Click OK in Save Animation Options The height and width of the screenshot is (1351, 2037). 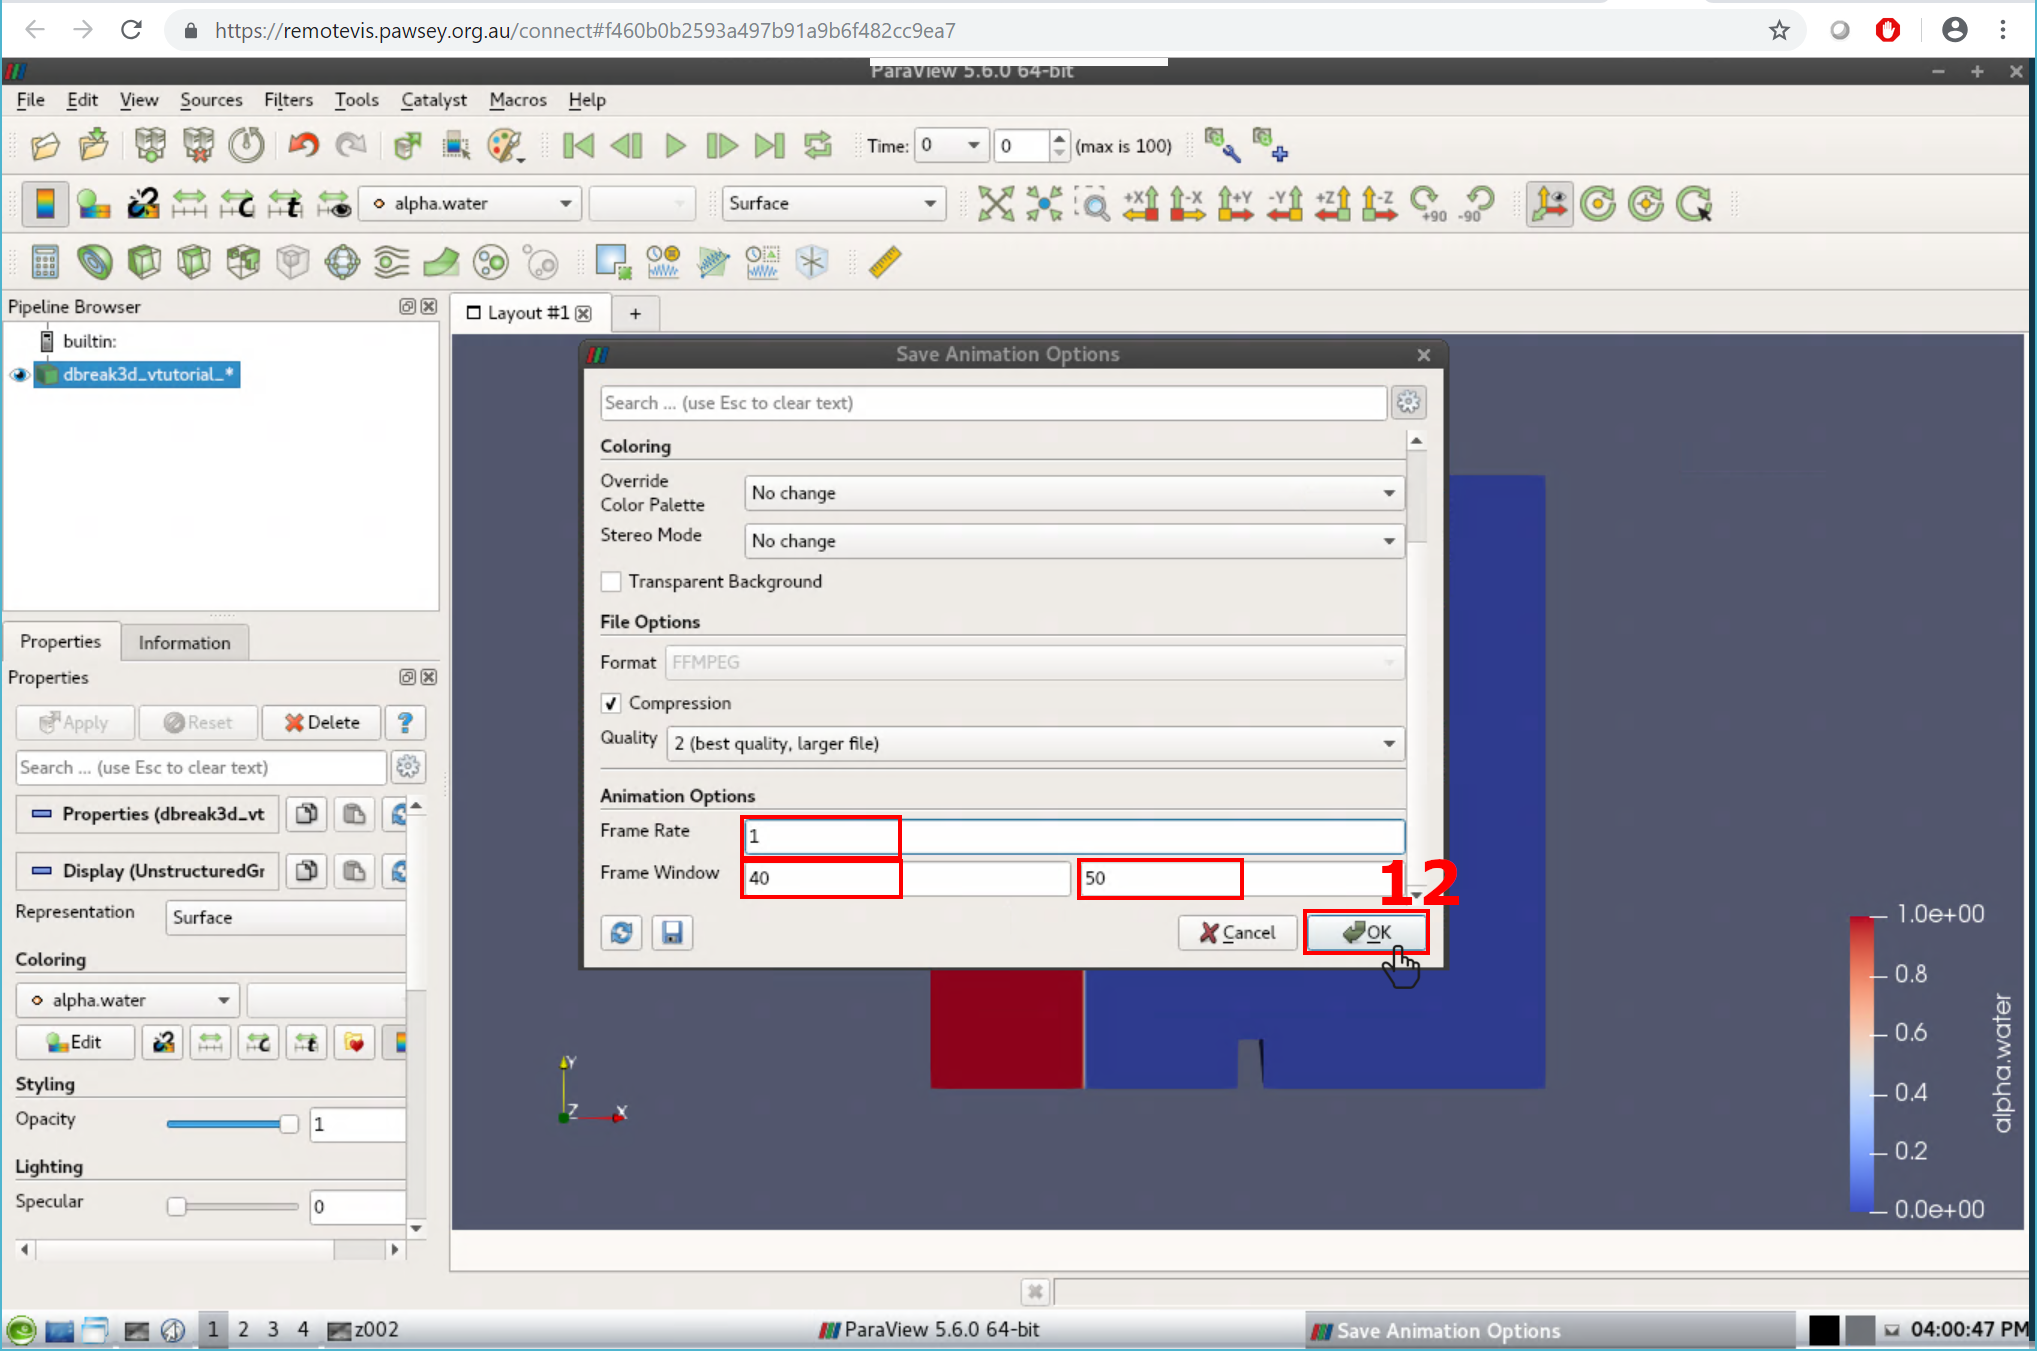click(1366, 933)
